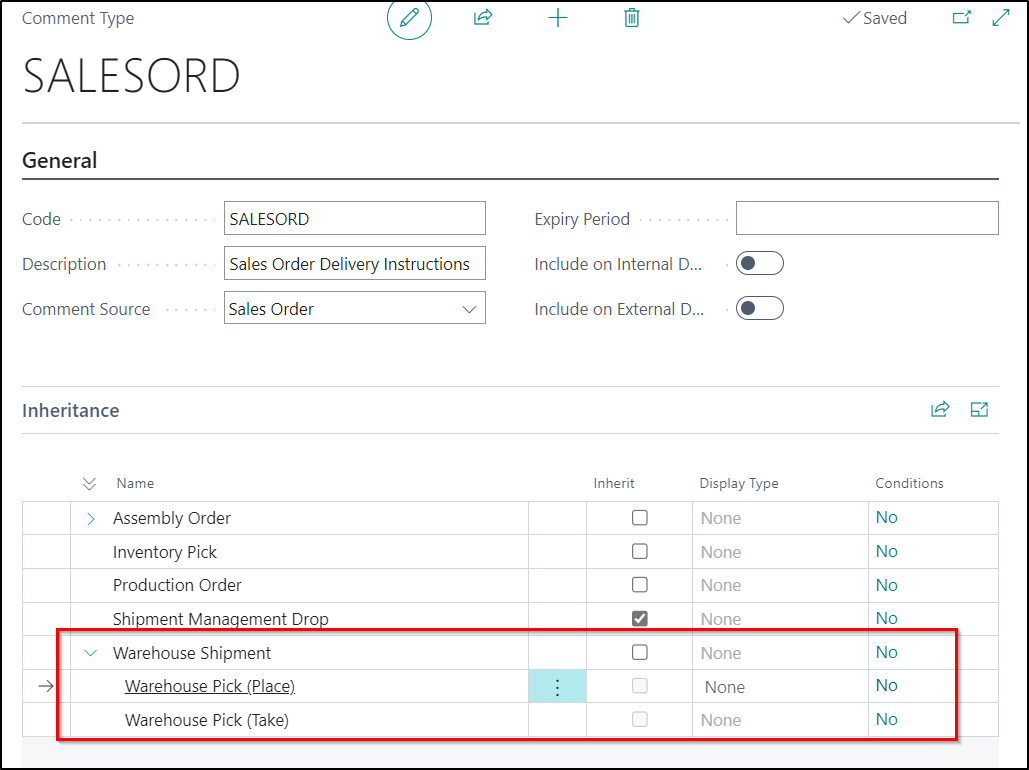
Task: Click Conditions link for Production Order
Action: [886, 585]
